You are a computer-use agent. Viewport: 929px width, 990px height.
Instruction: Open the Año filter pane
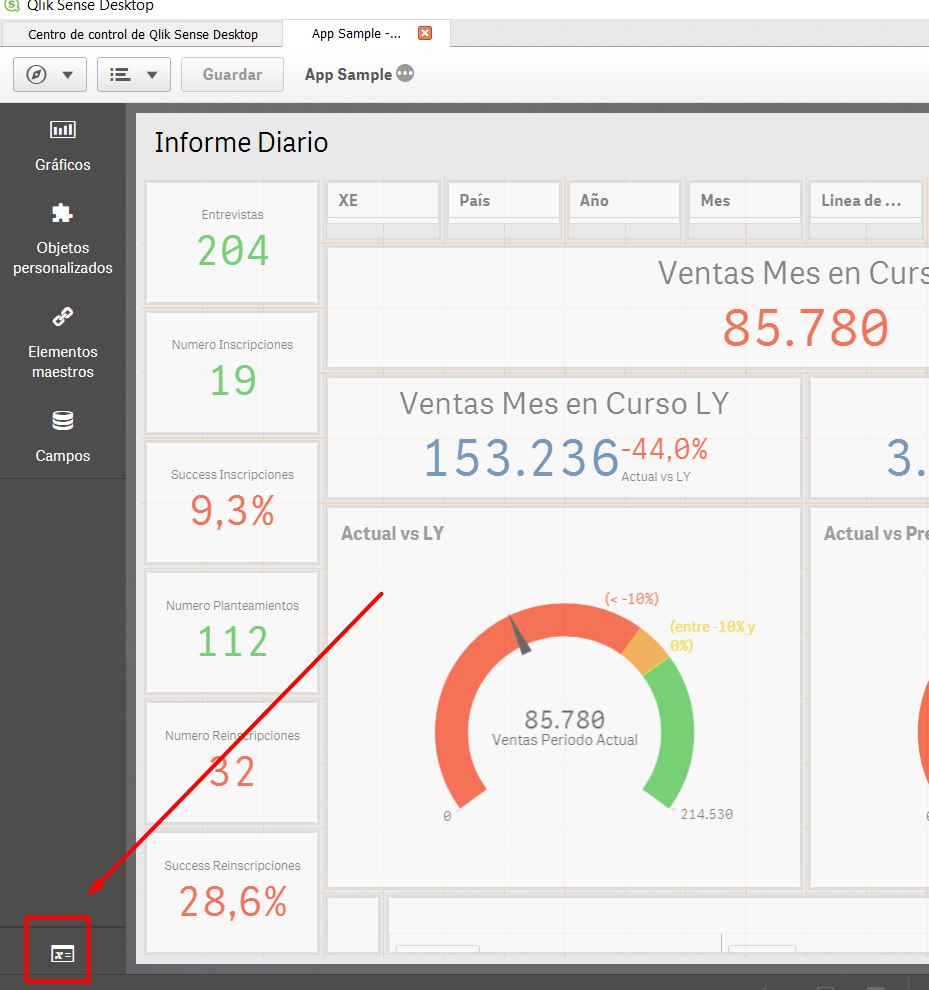[x=625, y=210]
